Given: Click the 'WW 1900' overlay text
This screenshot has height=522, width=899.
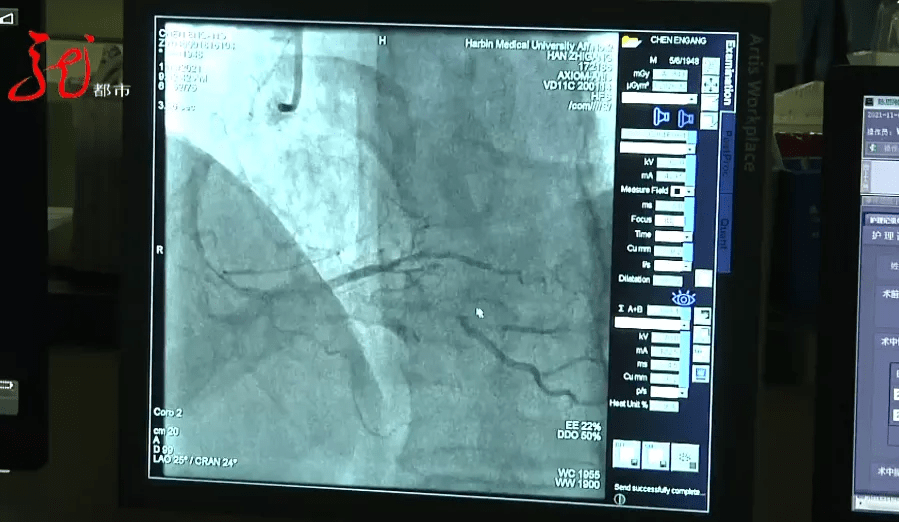Looking at the screenshot, I should (x=577, y=484).
